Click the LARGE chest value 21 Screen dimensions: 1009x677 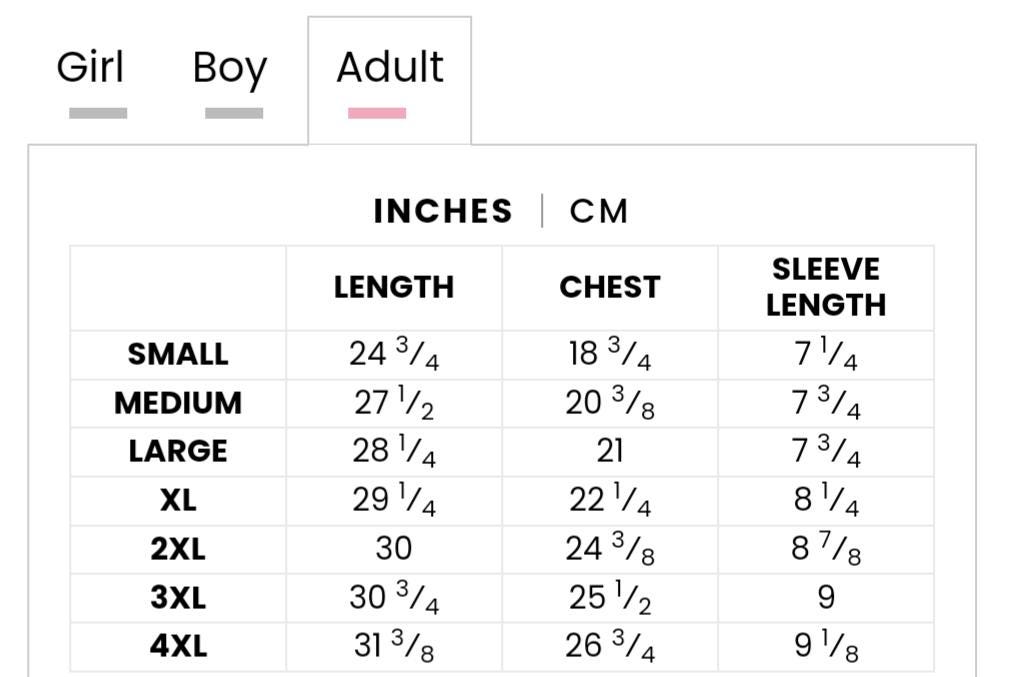coord(610,451)
